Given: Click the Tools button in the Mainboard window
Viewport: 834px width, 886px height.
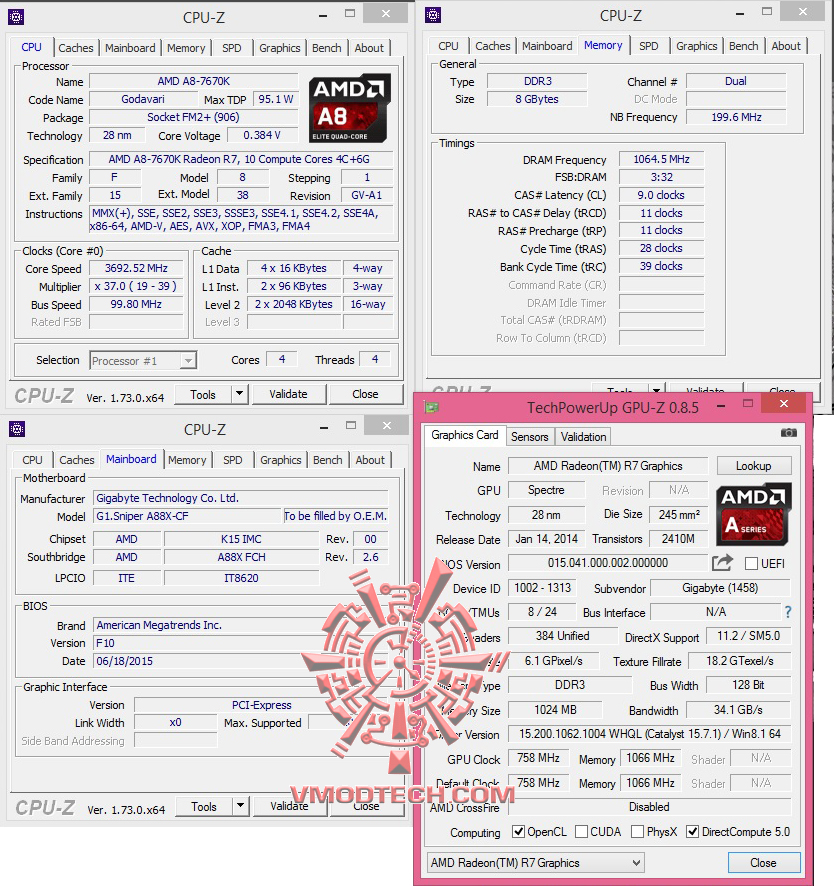Looking at the screenshot, I should pos(204,806).
